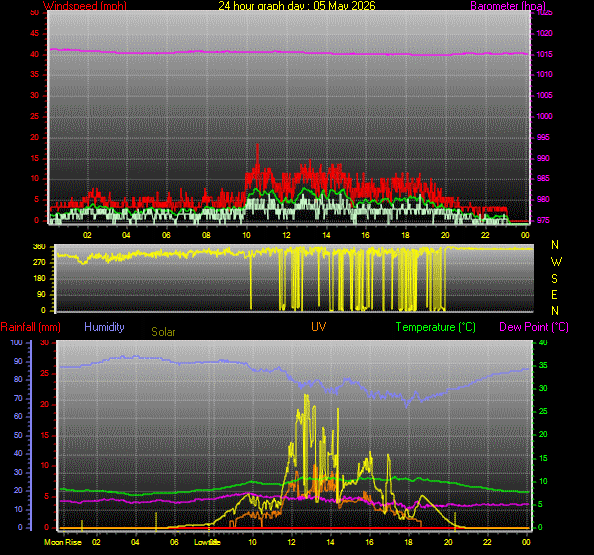
Task: Click the Moon Rise label
Action: [x=63, y=542]
